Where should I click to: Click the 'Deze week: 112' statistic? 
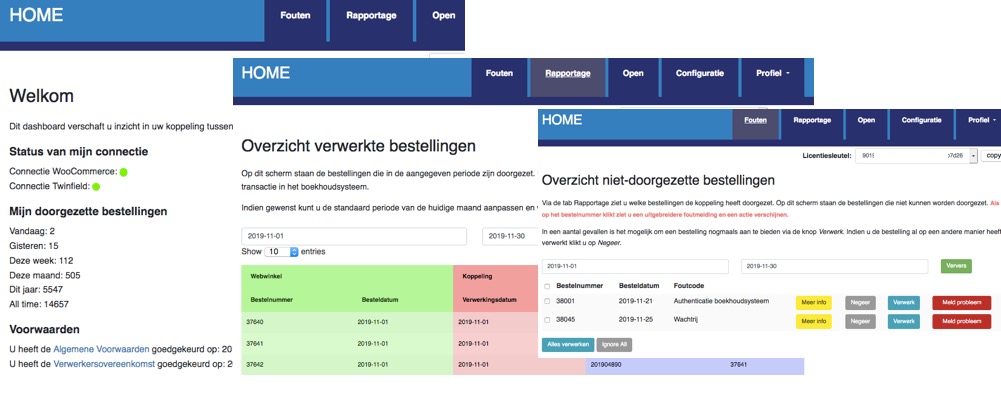tap(41, 260)
